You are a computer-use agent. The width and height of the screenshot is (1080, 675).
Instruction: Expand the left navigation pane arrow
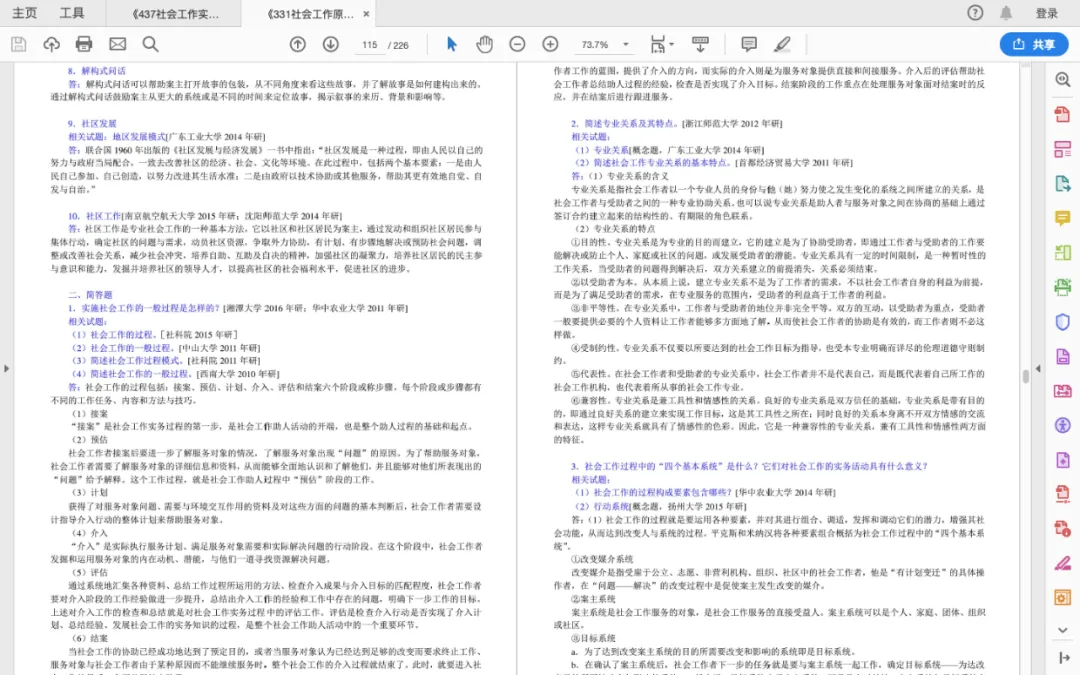pos(6,368)
